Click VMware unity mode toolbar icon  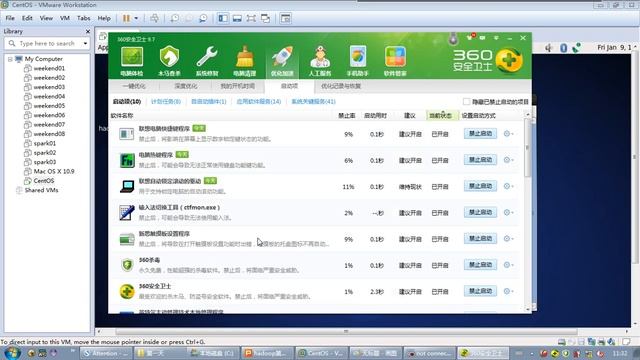coord(265,18)
